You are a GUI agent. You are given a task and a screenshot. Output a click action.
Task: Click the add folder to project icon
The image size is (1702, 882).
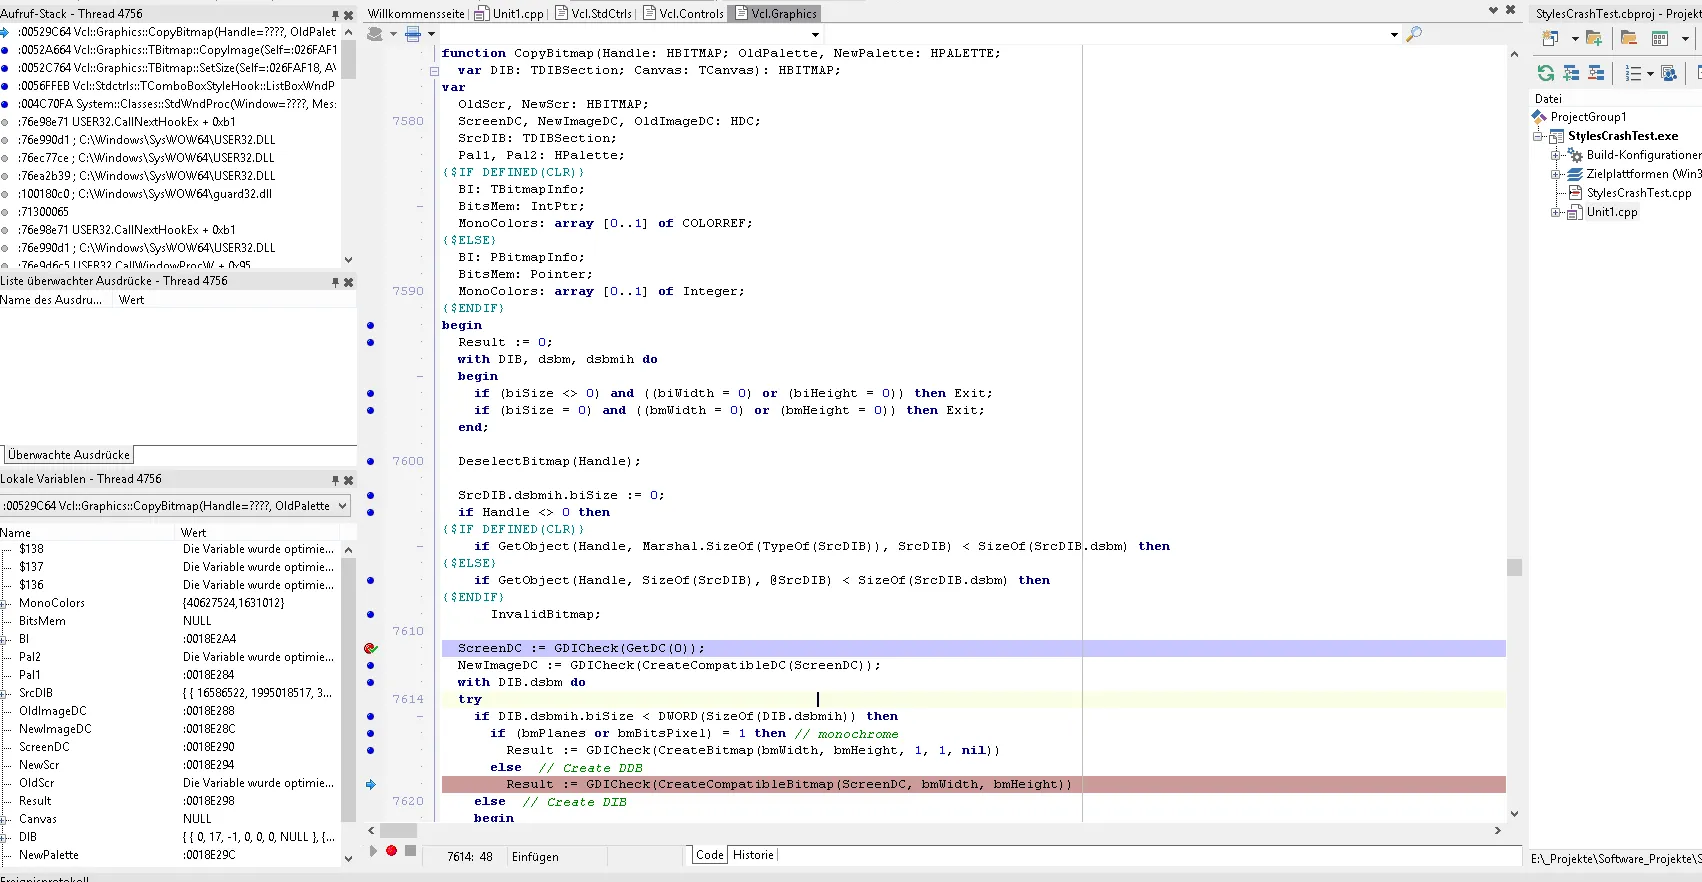pyautogui.click(x=1594, y=39)
